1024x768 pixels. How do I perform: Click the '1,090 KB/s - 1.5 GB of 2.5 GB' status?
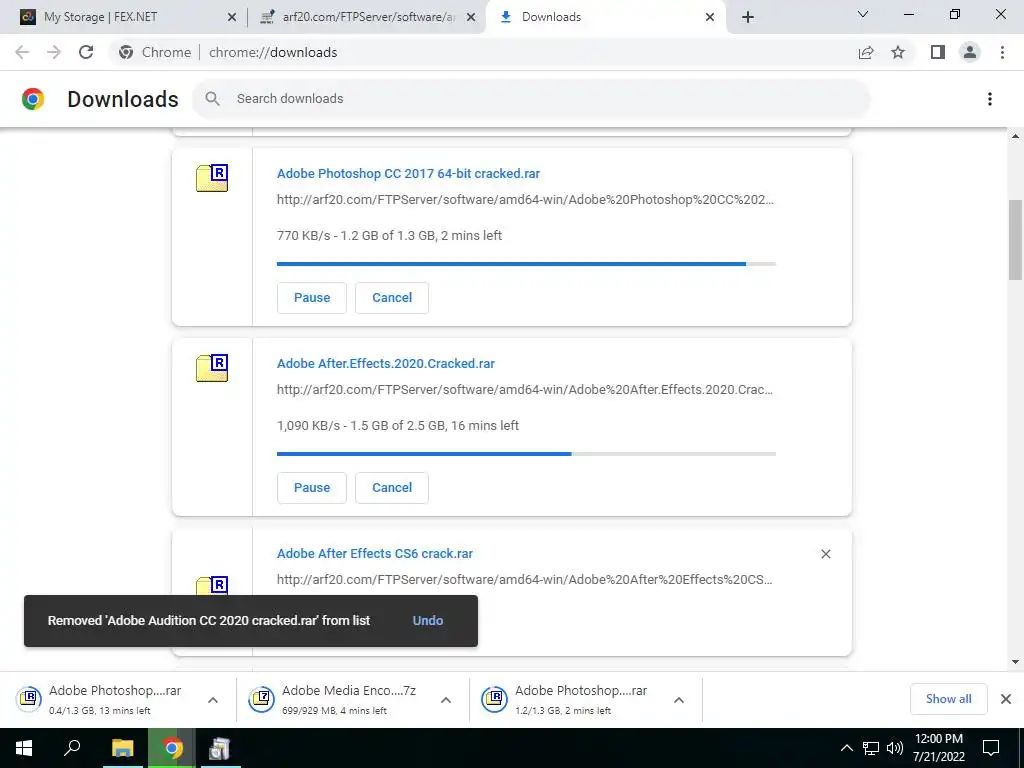(398, 426)
